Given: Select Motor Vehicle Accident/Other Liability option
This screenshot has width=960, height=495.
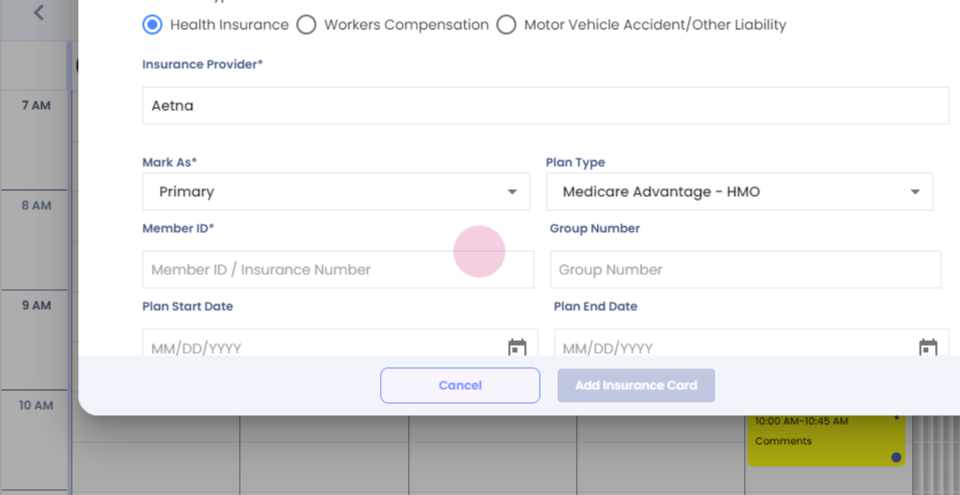Looking at the screenshot, I should pyautogui.click(x=506, y=25).
